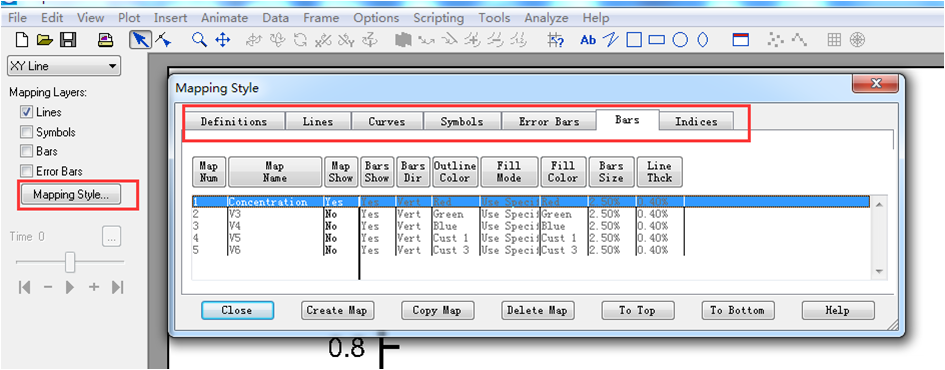
Task: Click the Map Num column header
Action: click(209, 172)
